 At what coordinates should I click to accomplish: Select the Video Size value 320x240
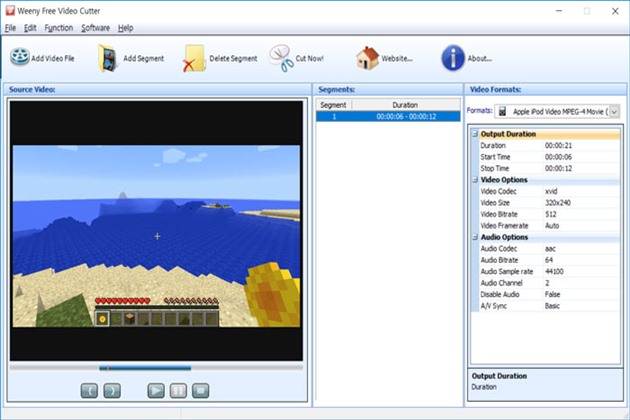pos(558,203)
